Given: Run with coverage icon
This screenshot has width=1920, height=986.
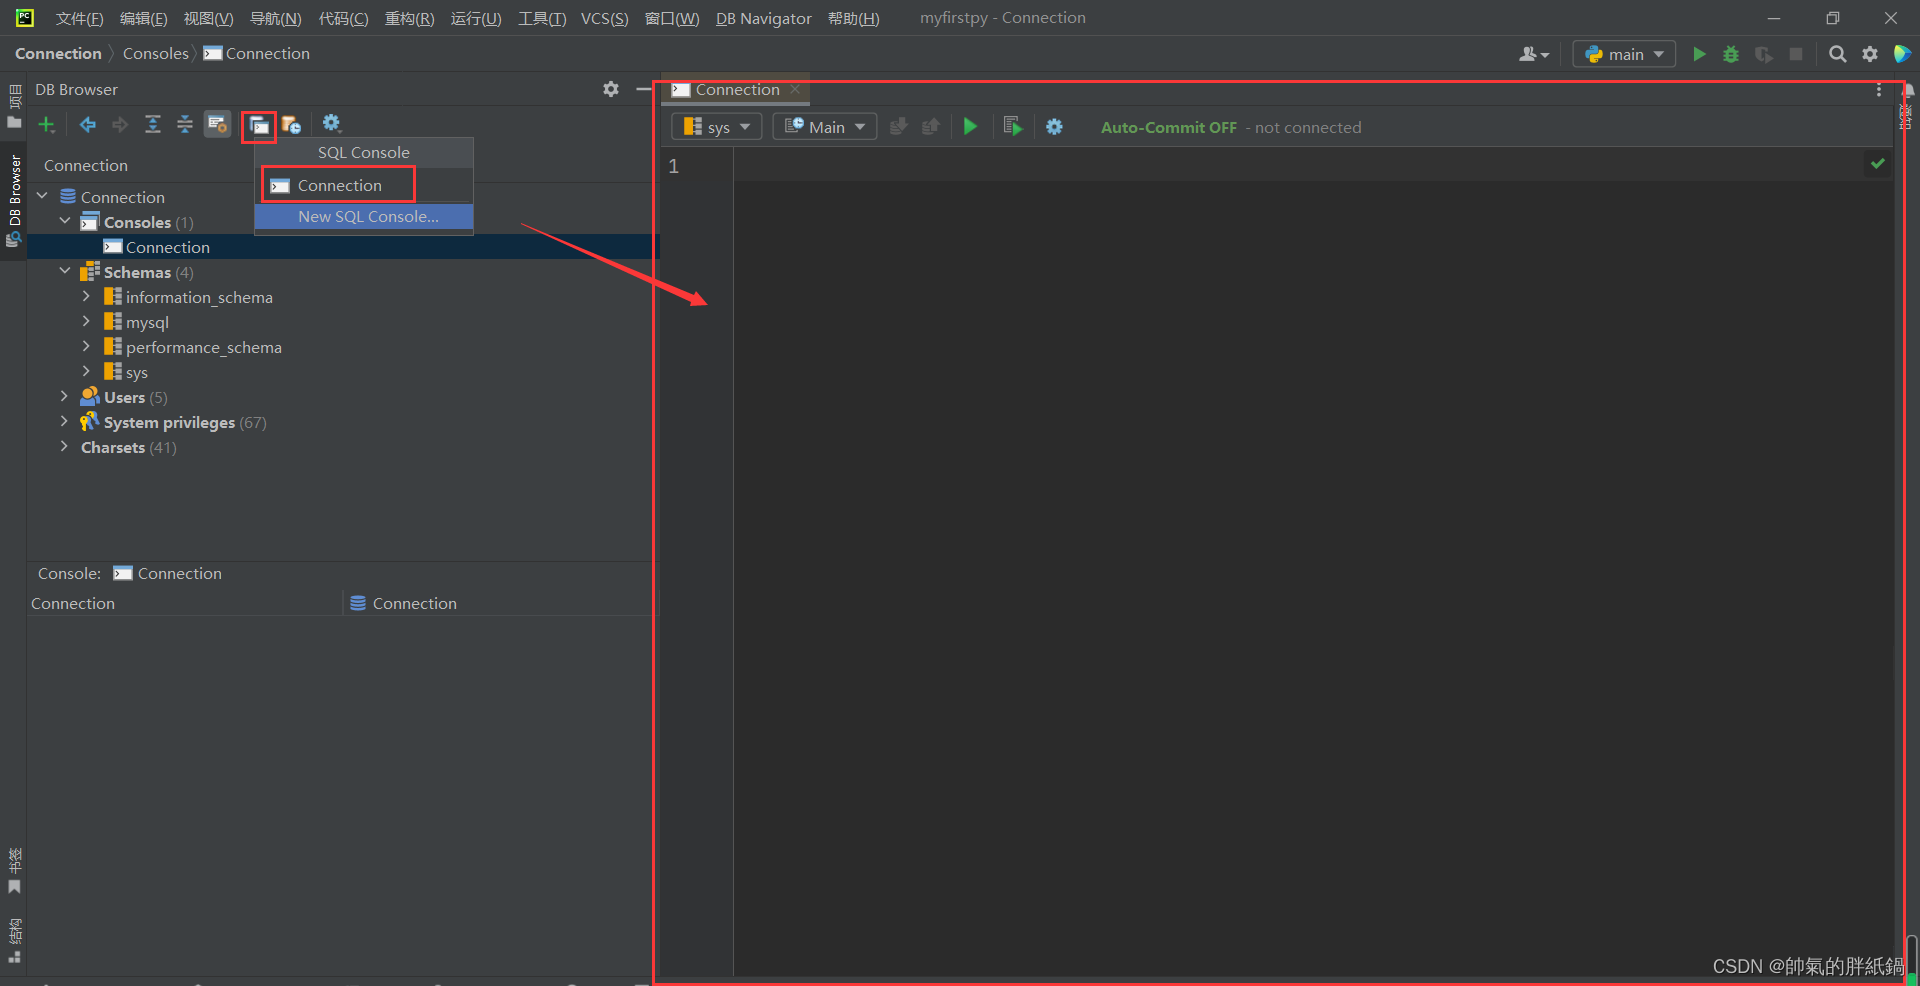Looking at the screenshot, I should [1764, 54].
